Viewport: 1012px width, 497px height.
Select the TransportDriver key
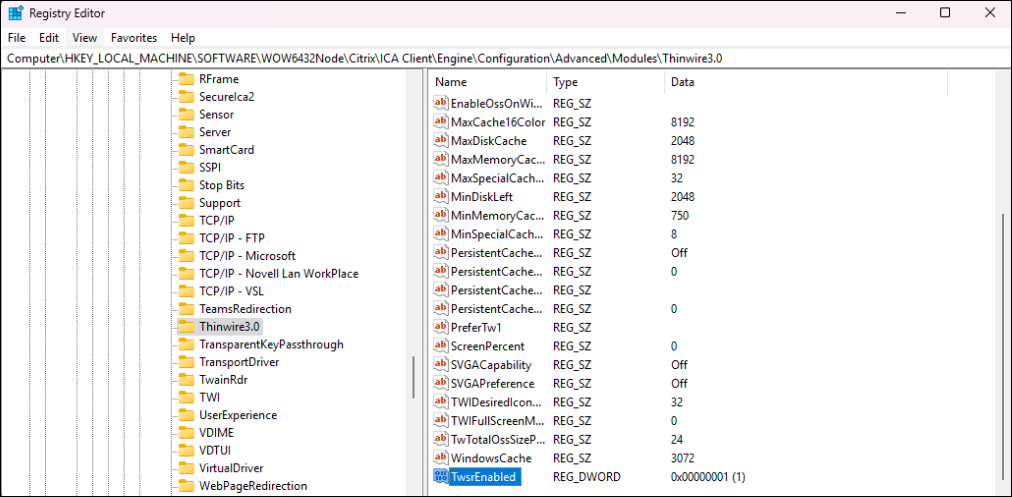[x=239, y=362]
